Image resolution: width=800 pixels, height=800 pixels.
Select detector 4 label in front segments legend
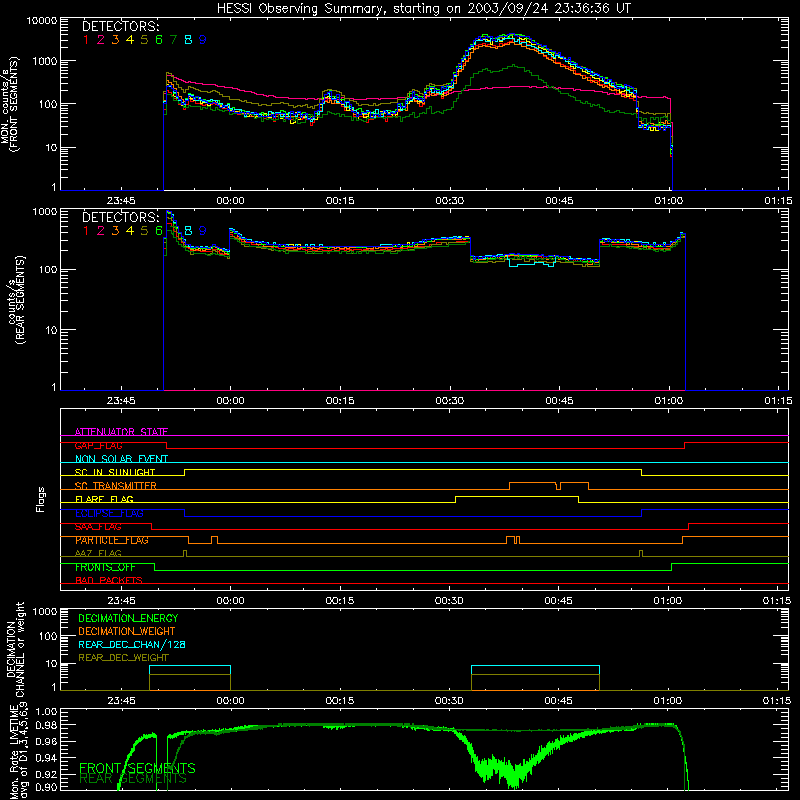130,40
